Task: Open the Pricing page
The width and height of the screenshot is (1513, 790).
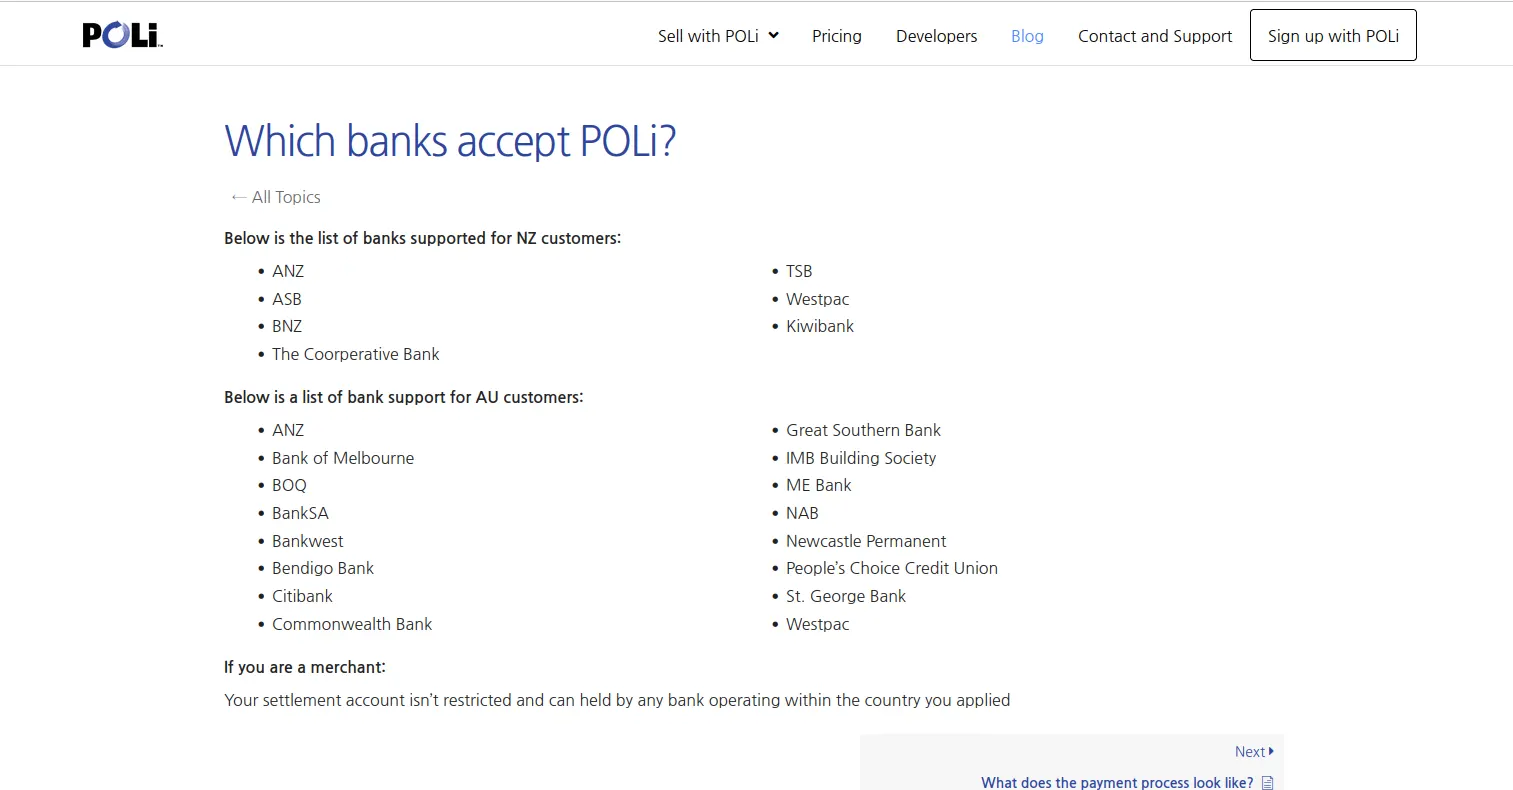Action: pos(837,36)
